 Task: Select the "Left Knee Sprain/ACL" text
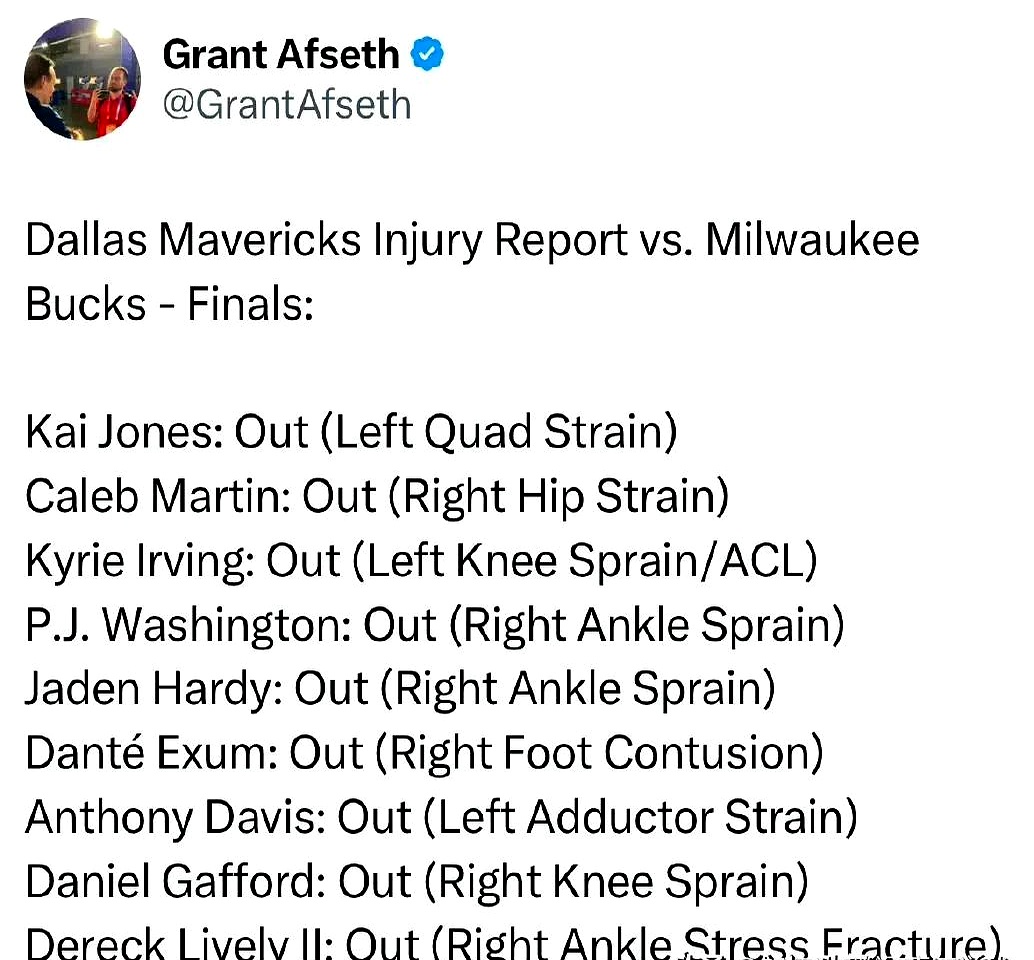point(585,562)
